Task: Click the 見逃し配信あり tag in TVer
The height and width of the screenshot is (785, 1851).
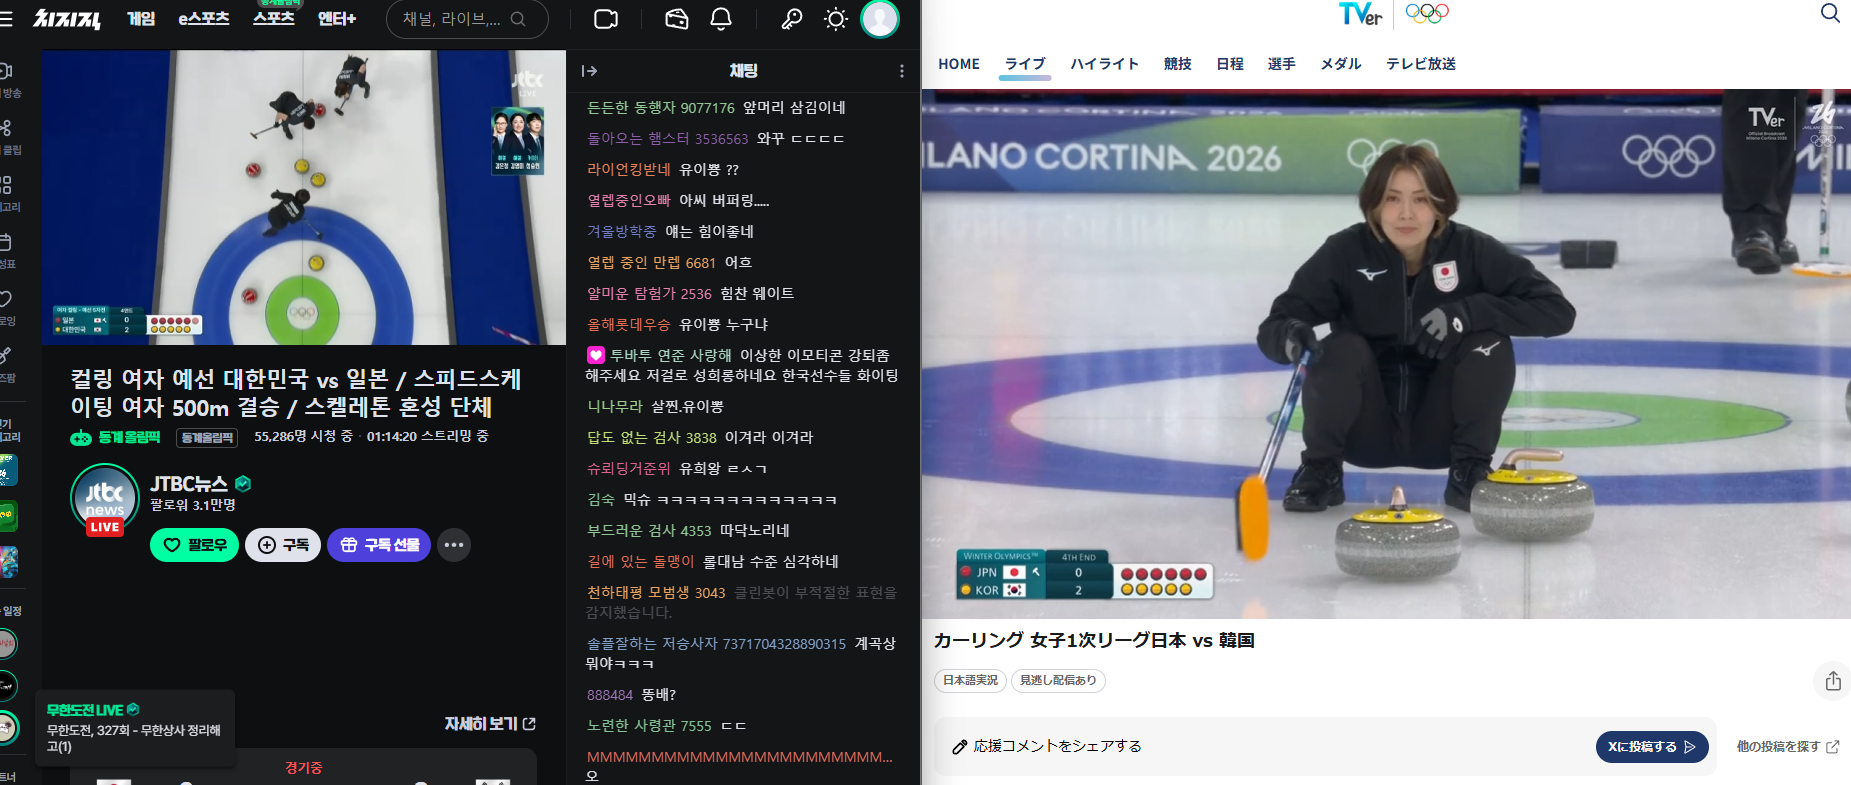Action: (x=1058, y=681)
